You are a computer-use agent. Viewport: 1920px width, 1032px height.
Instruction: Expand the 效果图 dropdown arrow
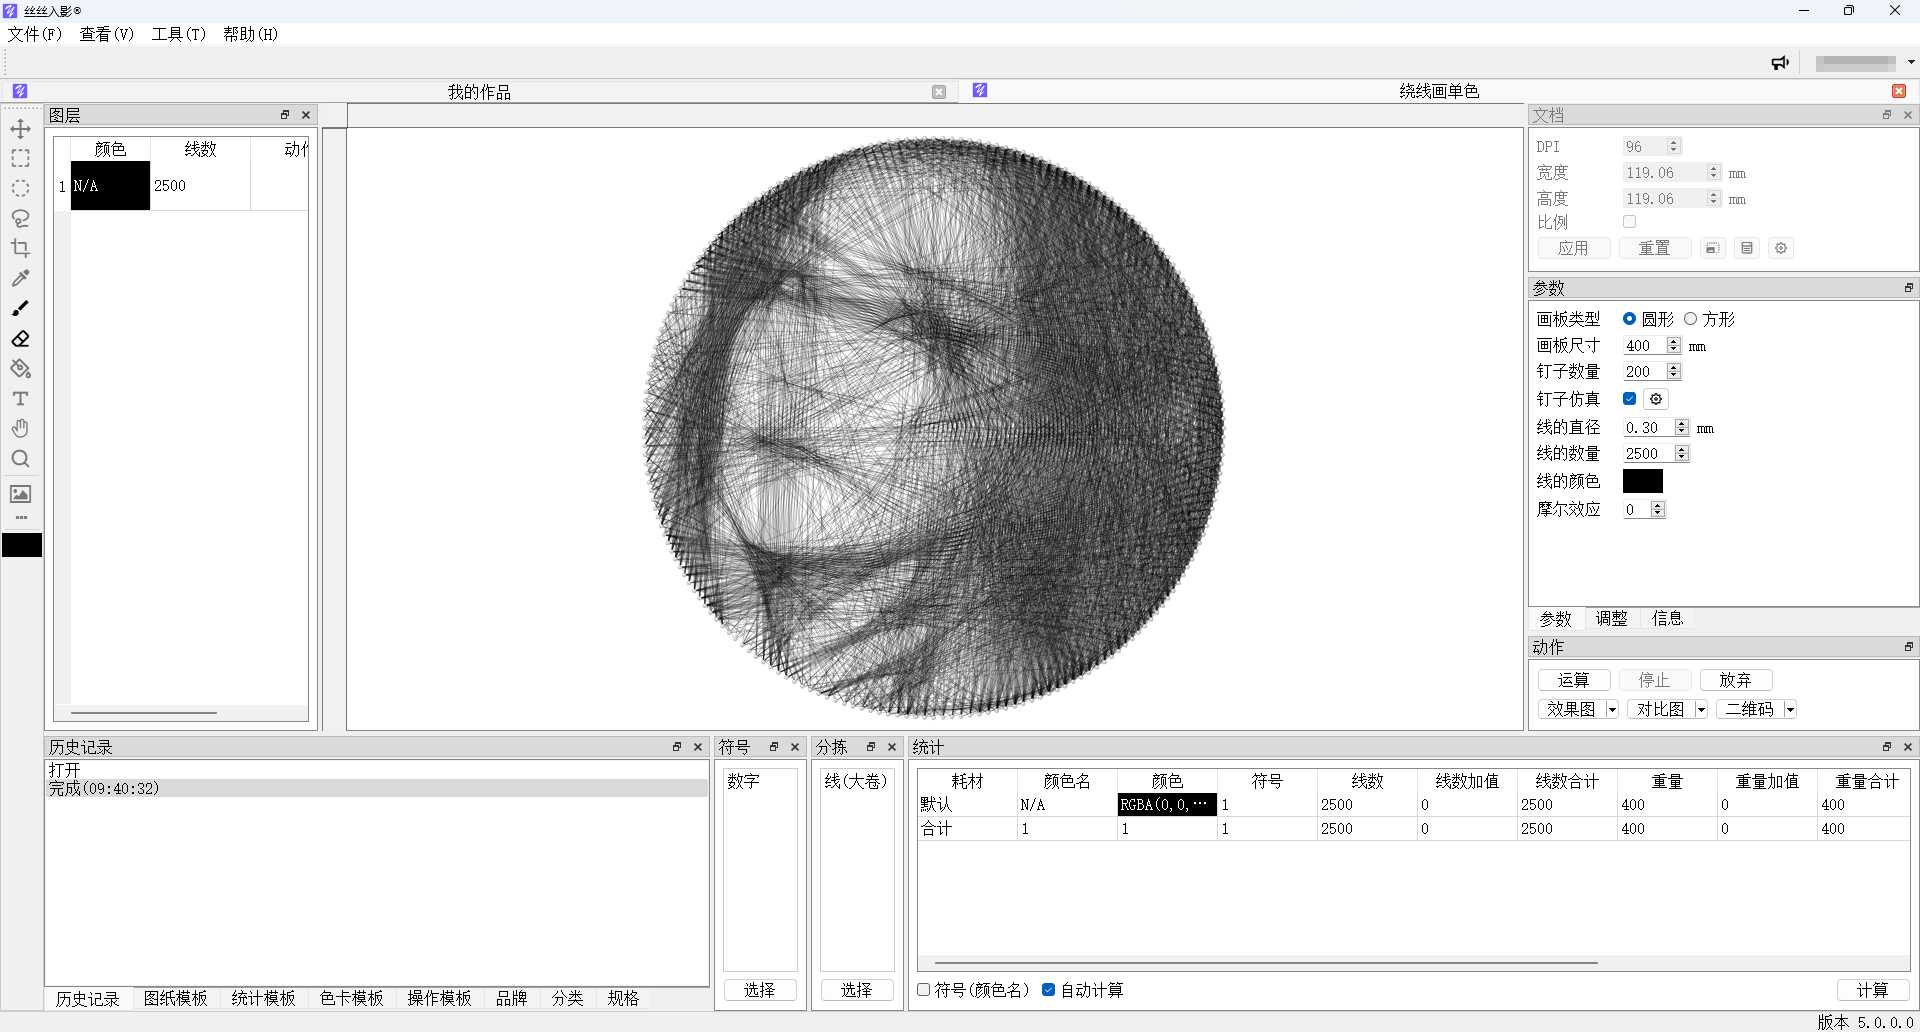pyautogui.click(x=1612, y=709)
